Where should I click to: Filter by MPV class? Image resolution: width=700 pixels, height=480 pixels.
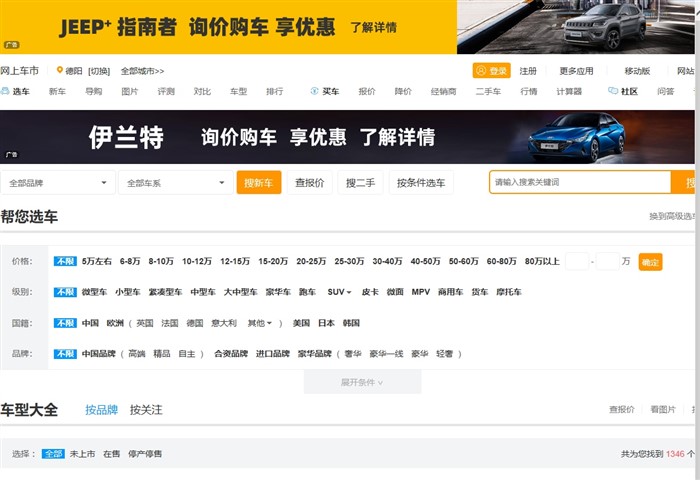[x=421, y=292]
